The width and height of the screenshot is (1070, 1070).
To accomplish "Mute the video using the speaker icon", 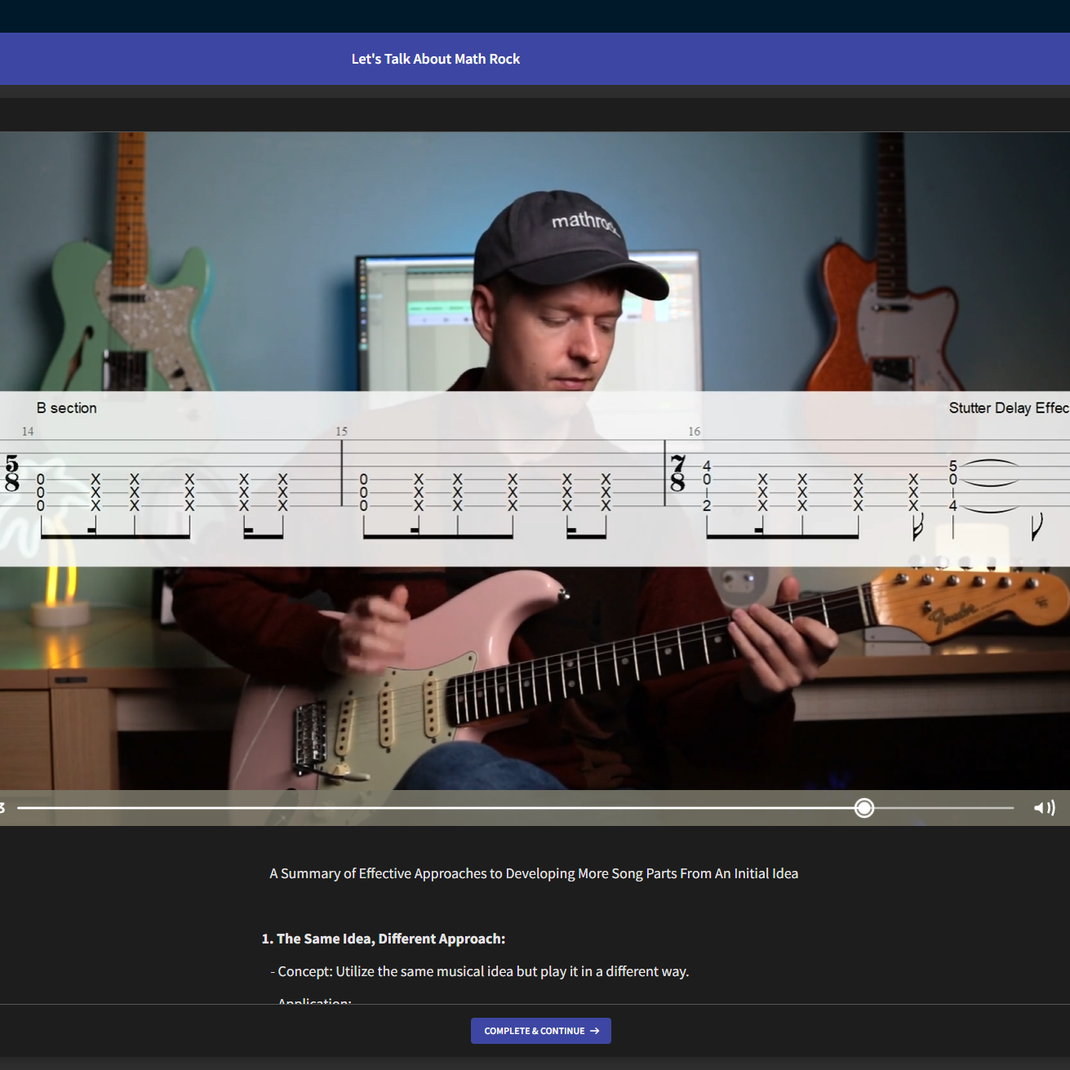I will (1044, 808).
